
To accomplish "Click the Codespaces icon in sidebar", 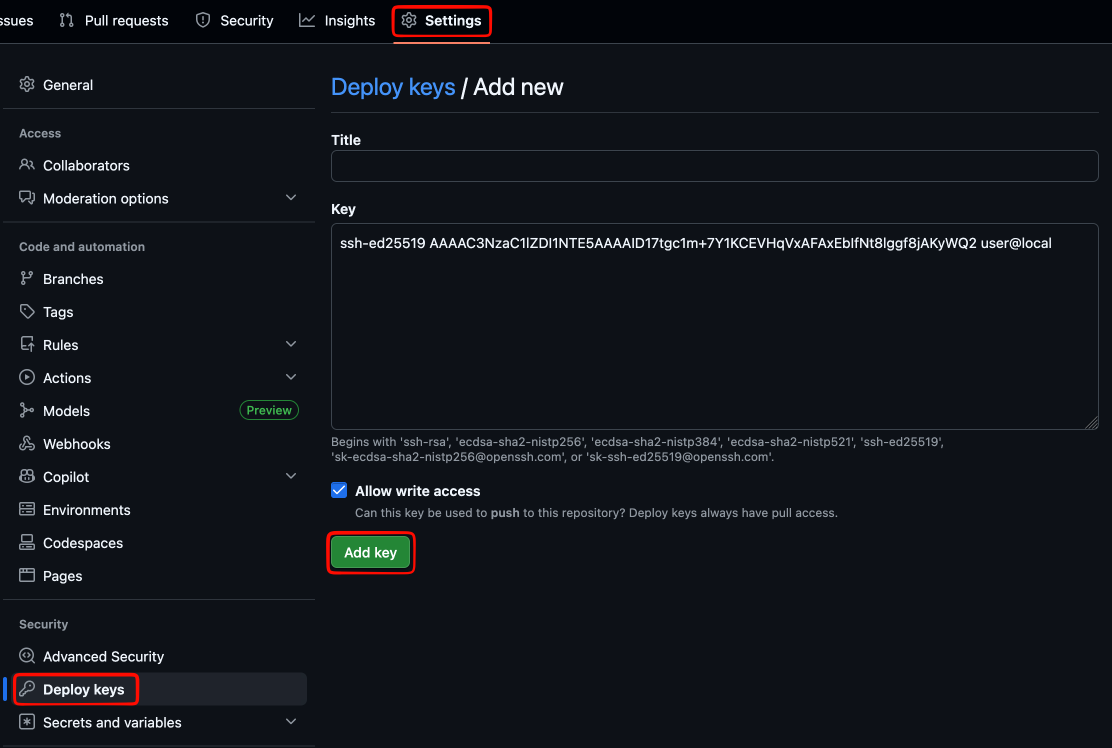I will click(27, 543).
